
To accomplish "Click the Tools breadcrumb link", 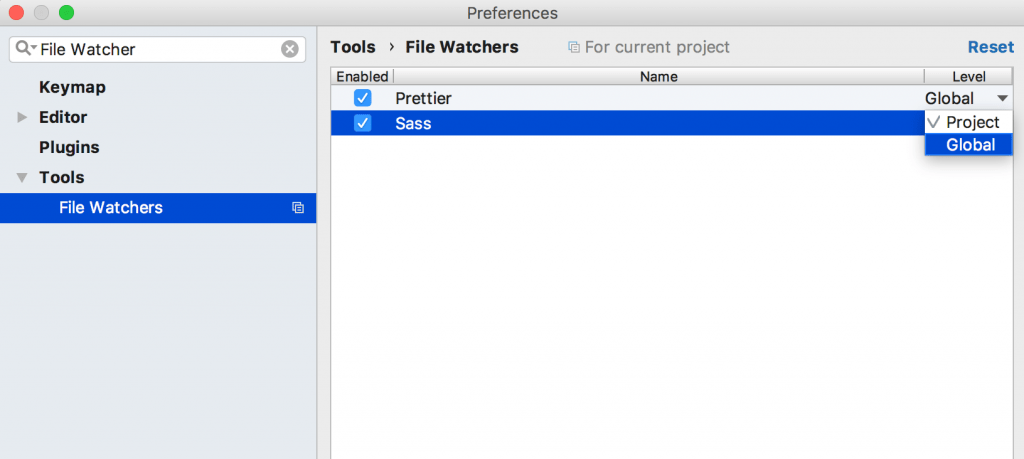I will (353, 47).
